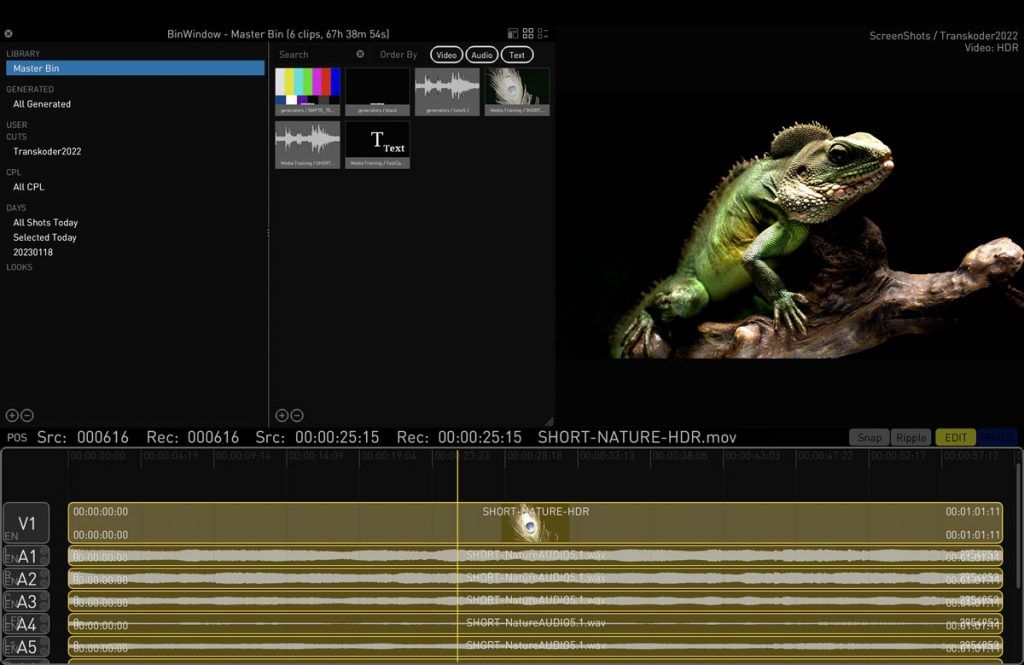The image size is (1024, 665).
Task: Open Transkoder2022 cut
Action: point(47,152)
